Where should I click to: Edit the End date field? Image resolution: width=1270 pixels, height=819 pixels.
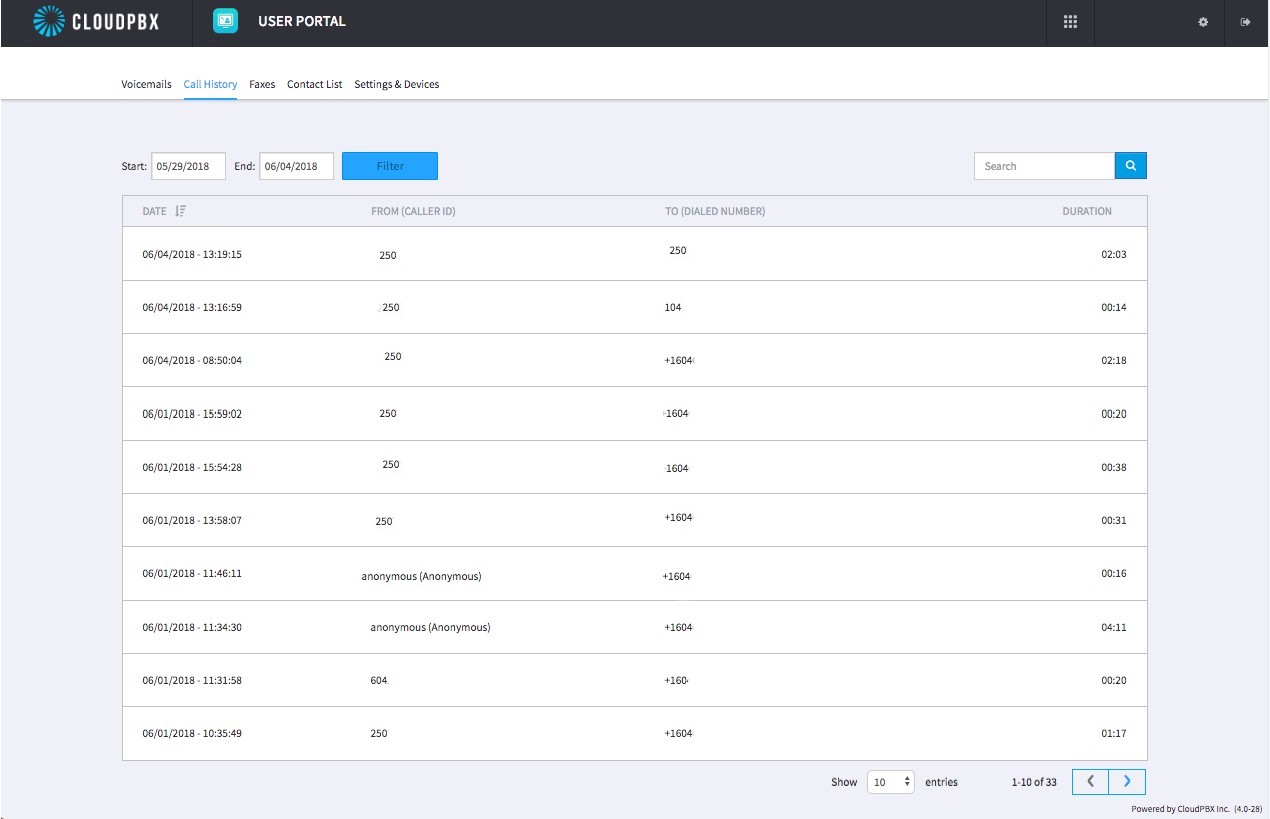click(x=296, y=166)
